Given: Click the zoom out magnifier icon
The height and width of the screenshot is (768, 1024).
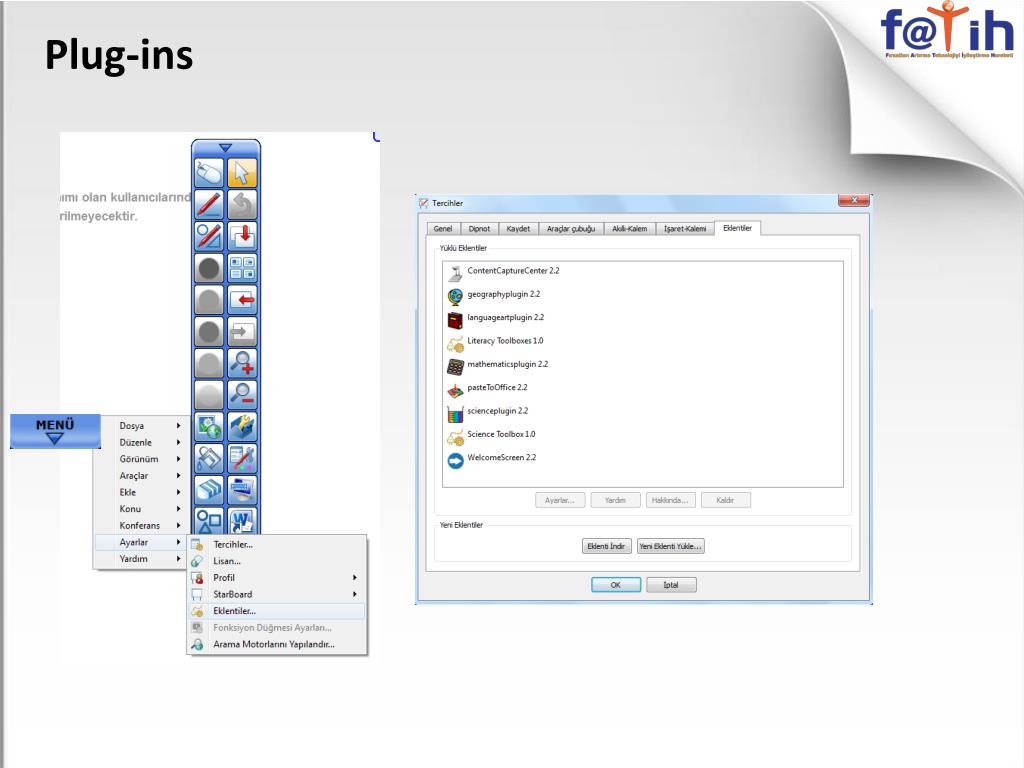Looking at the screenshot, I should [242, 394].
